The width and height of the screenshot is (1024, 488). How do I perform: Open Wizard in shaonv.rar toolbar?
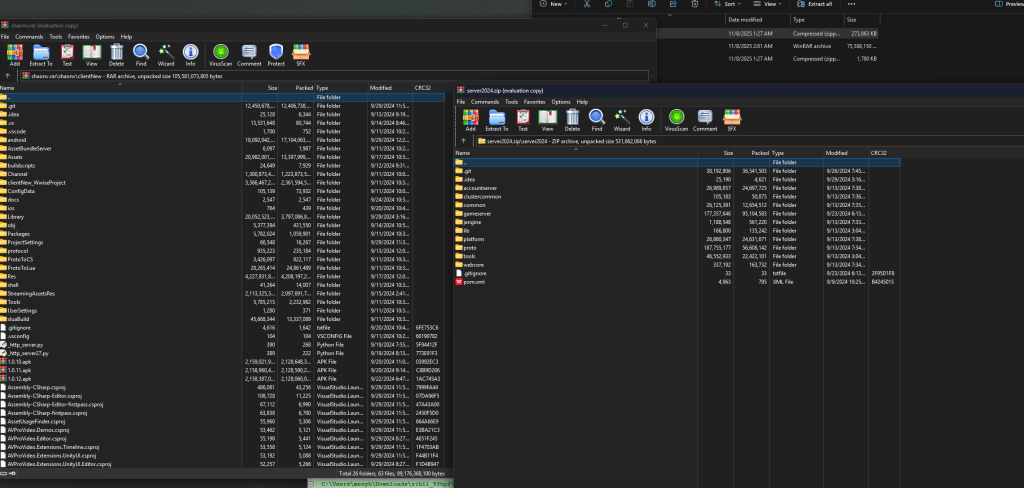(x=166, y=53)
